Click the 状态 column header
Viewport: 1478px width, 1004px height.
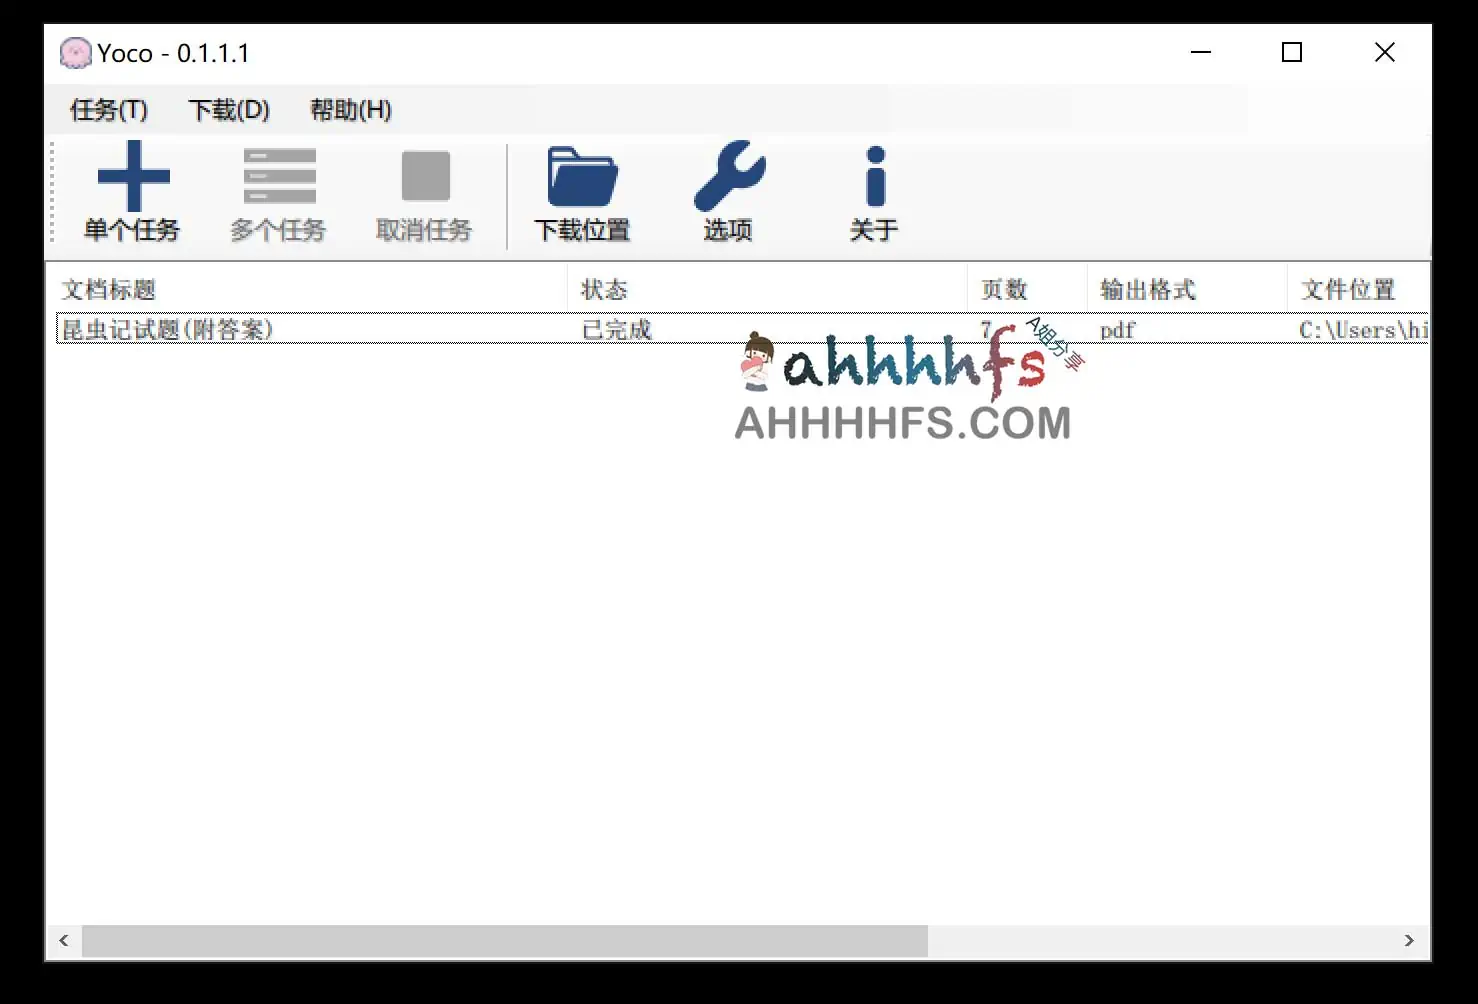604,289
